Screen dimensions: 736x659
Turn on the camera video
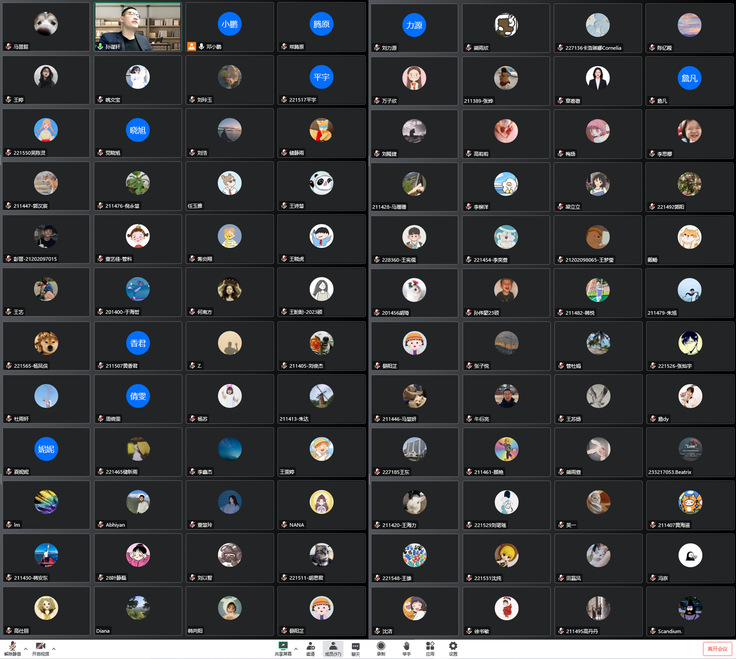(40, 647)
